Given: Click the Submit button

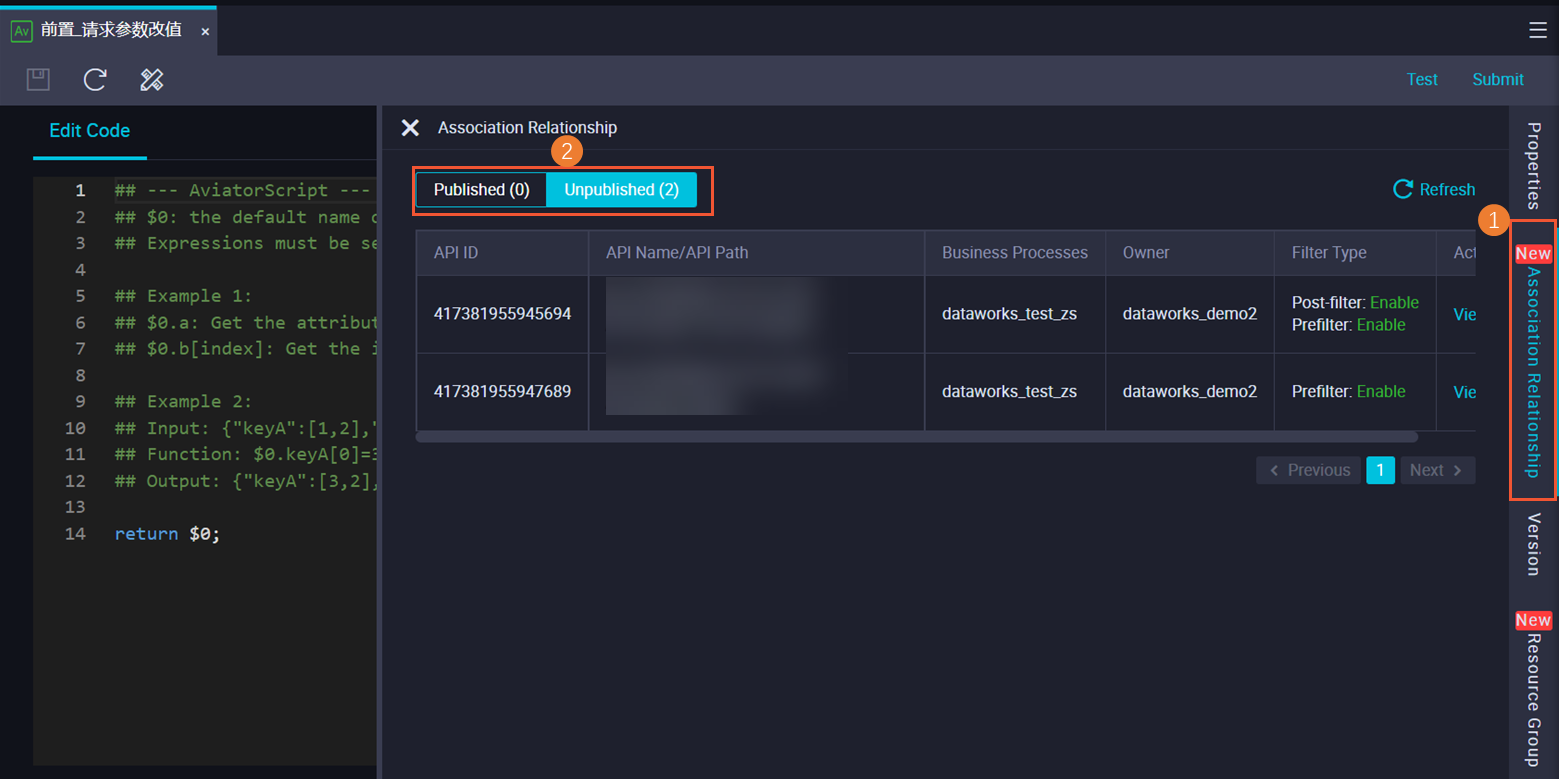Looking at the screenshot, I should pos(1498,80).
